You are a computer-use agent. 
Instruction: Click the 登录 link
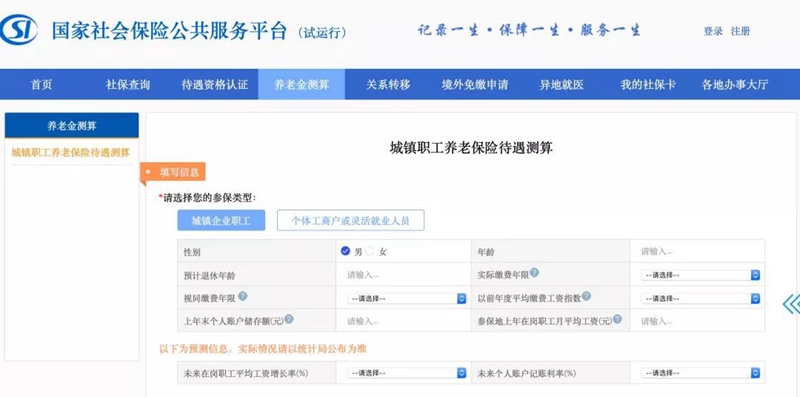pyautogui.click(x=713, y=31)
